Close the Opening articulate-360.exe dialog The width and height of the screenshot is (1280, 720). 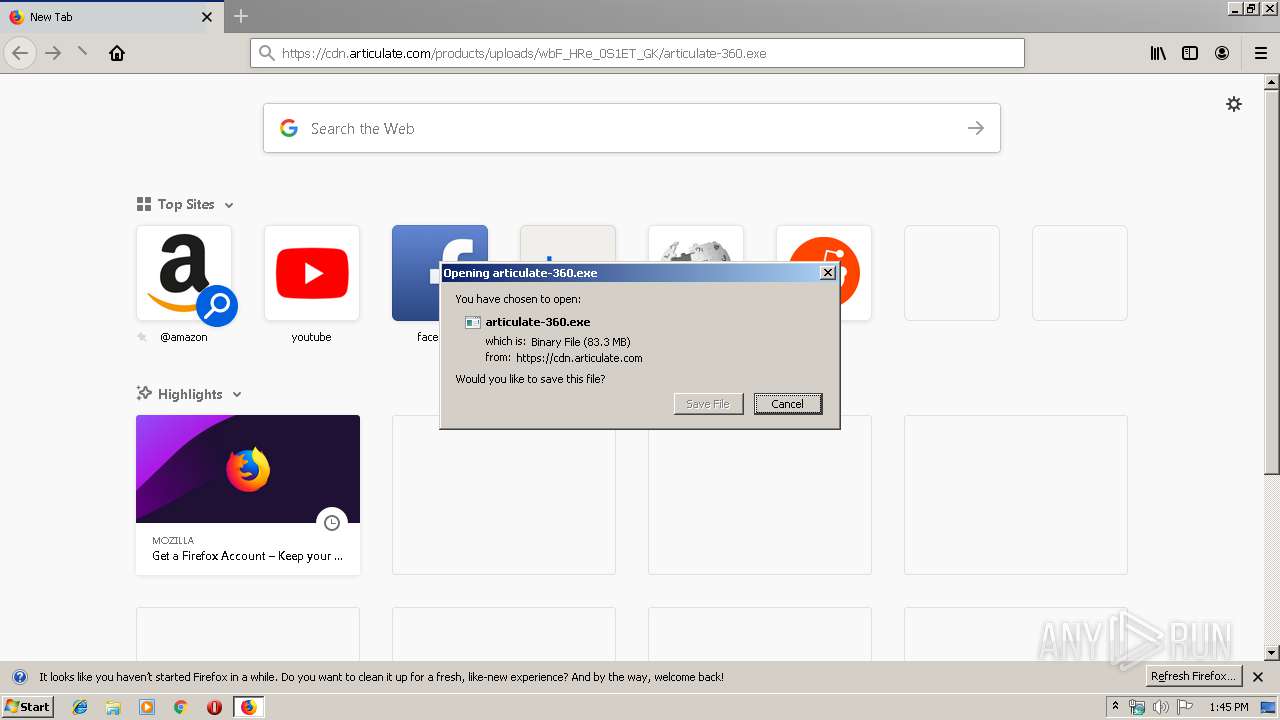tap(828, 273)
